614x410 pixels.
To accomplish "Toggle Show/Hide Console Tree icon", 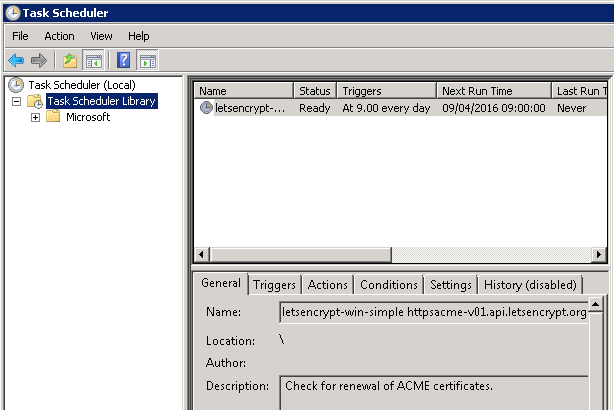I will [92, 60].
